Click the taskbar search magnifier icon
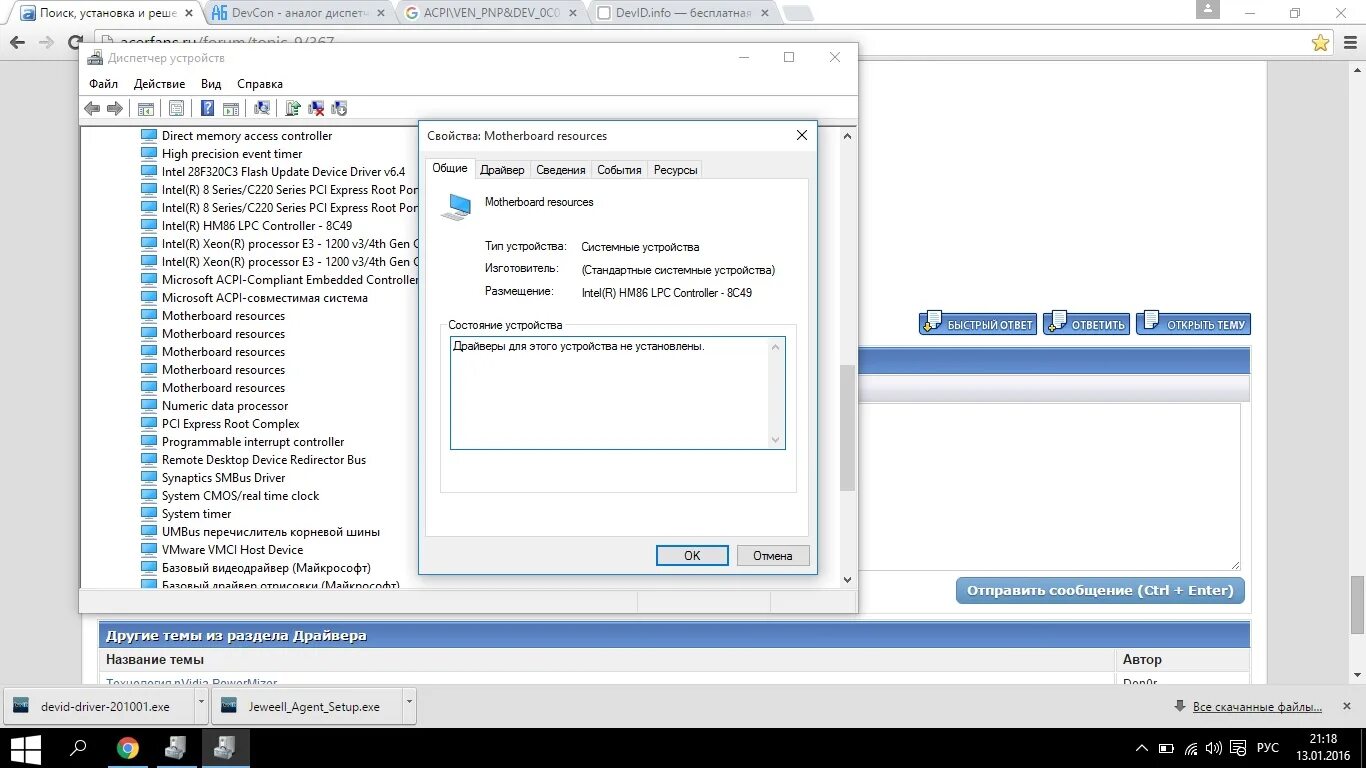 77,748
